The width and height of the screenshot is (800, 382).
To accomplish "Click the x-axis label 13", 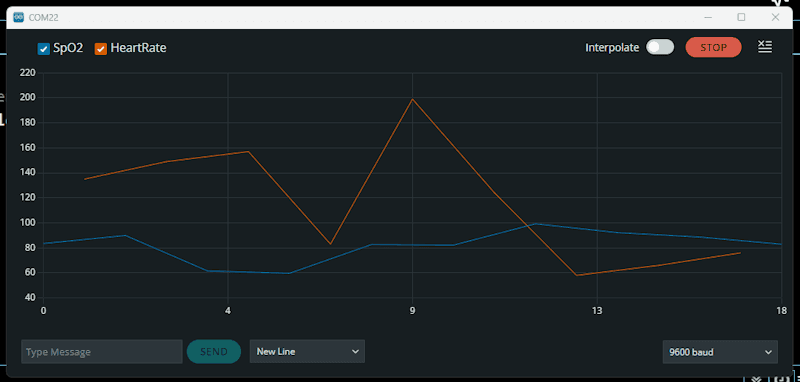I will 597,311.
